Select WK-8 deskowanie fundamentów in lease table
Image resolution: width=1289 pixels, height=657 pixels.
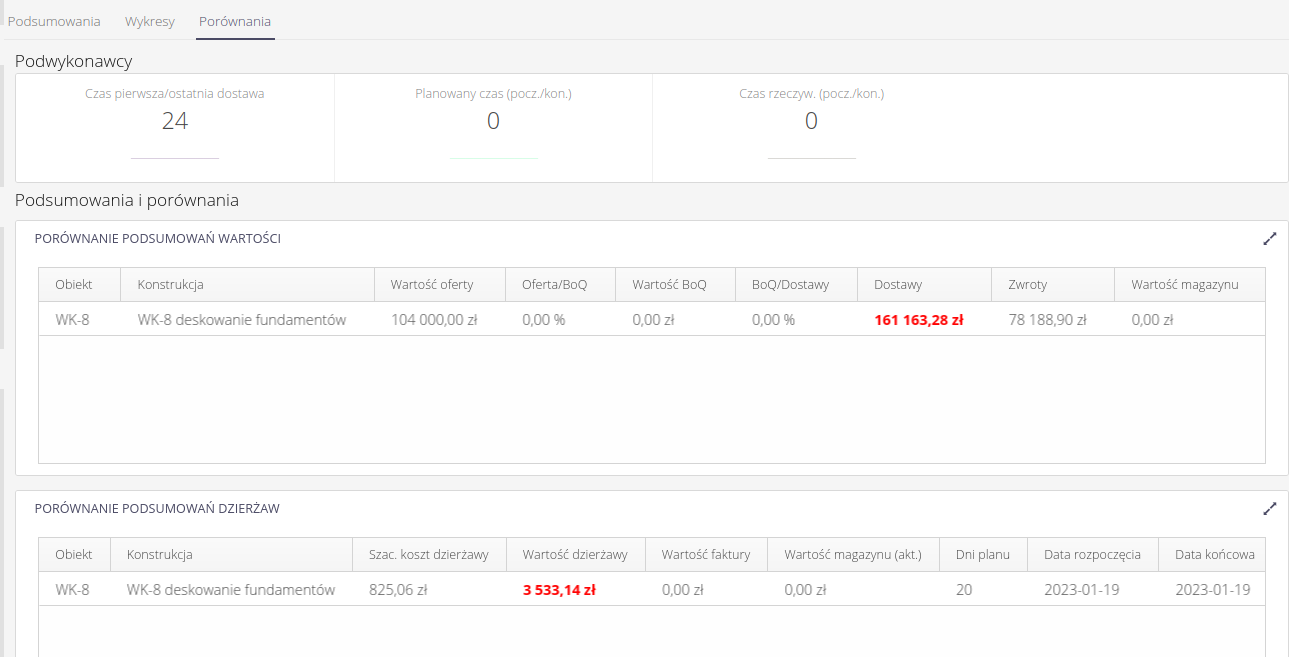coord(230,590)
